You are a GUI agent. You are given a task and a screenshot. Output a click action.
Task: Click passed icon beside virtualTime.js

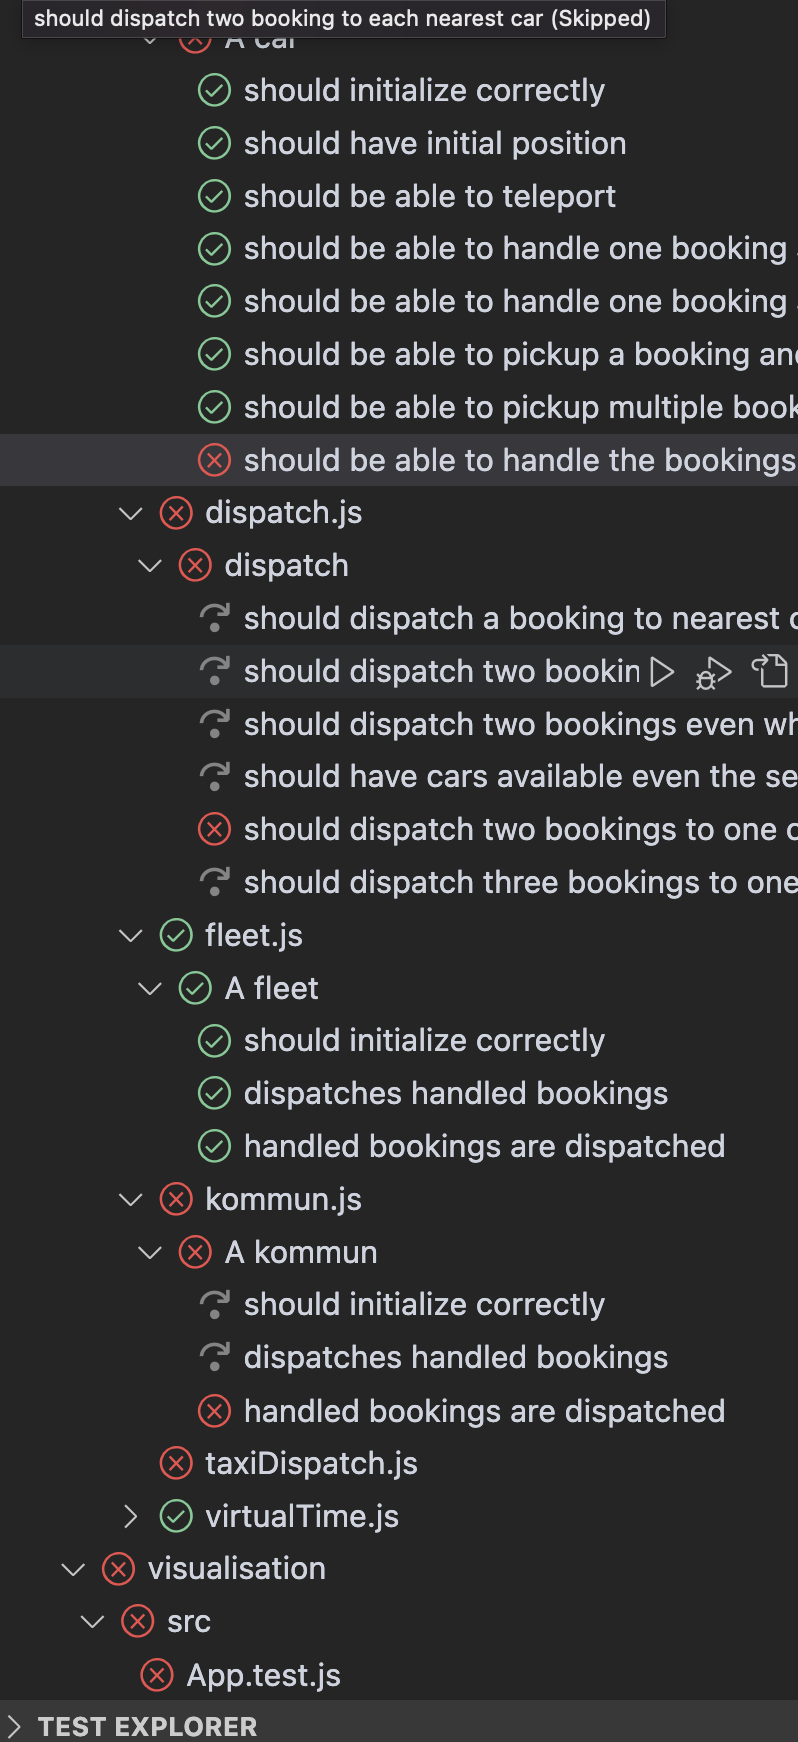click(x=176, y=1517)
